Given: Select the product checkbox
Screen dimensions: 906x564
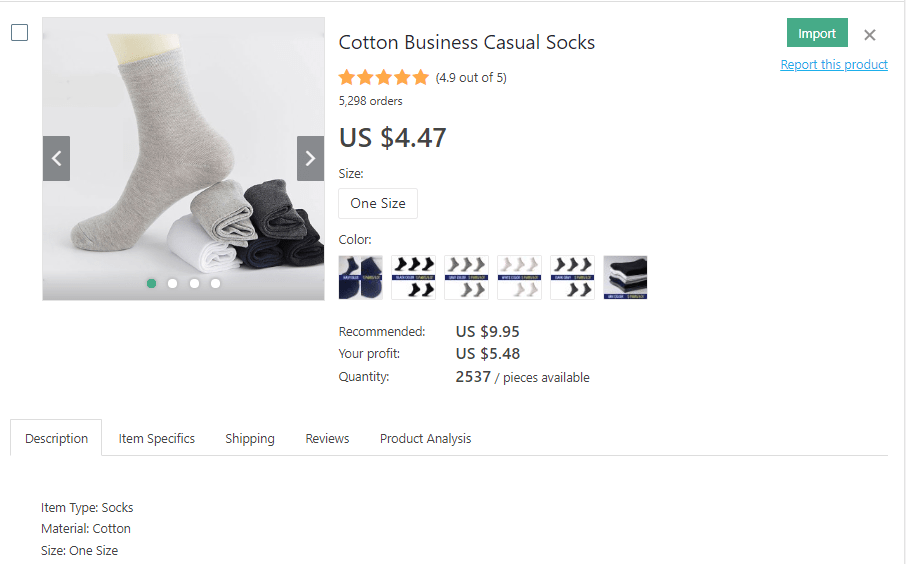Looking at the screenshot, I should 20,33.
